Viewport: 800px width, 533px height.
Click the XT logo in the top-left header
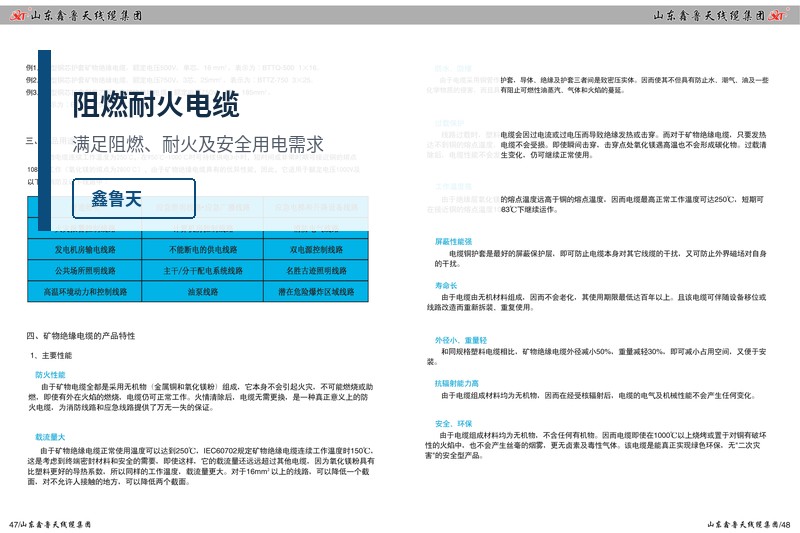coord(18,16)
